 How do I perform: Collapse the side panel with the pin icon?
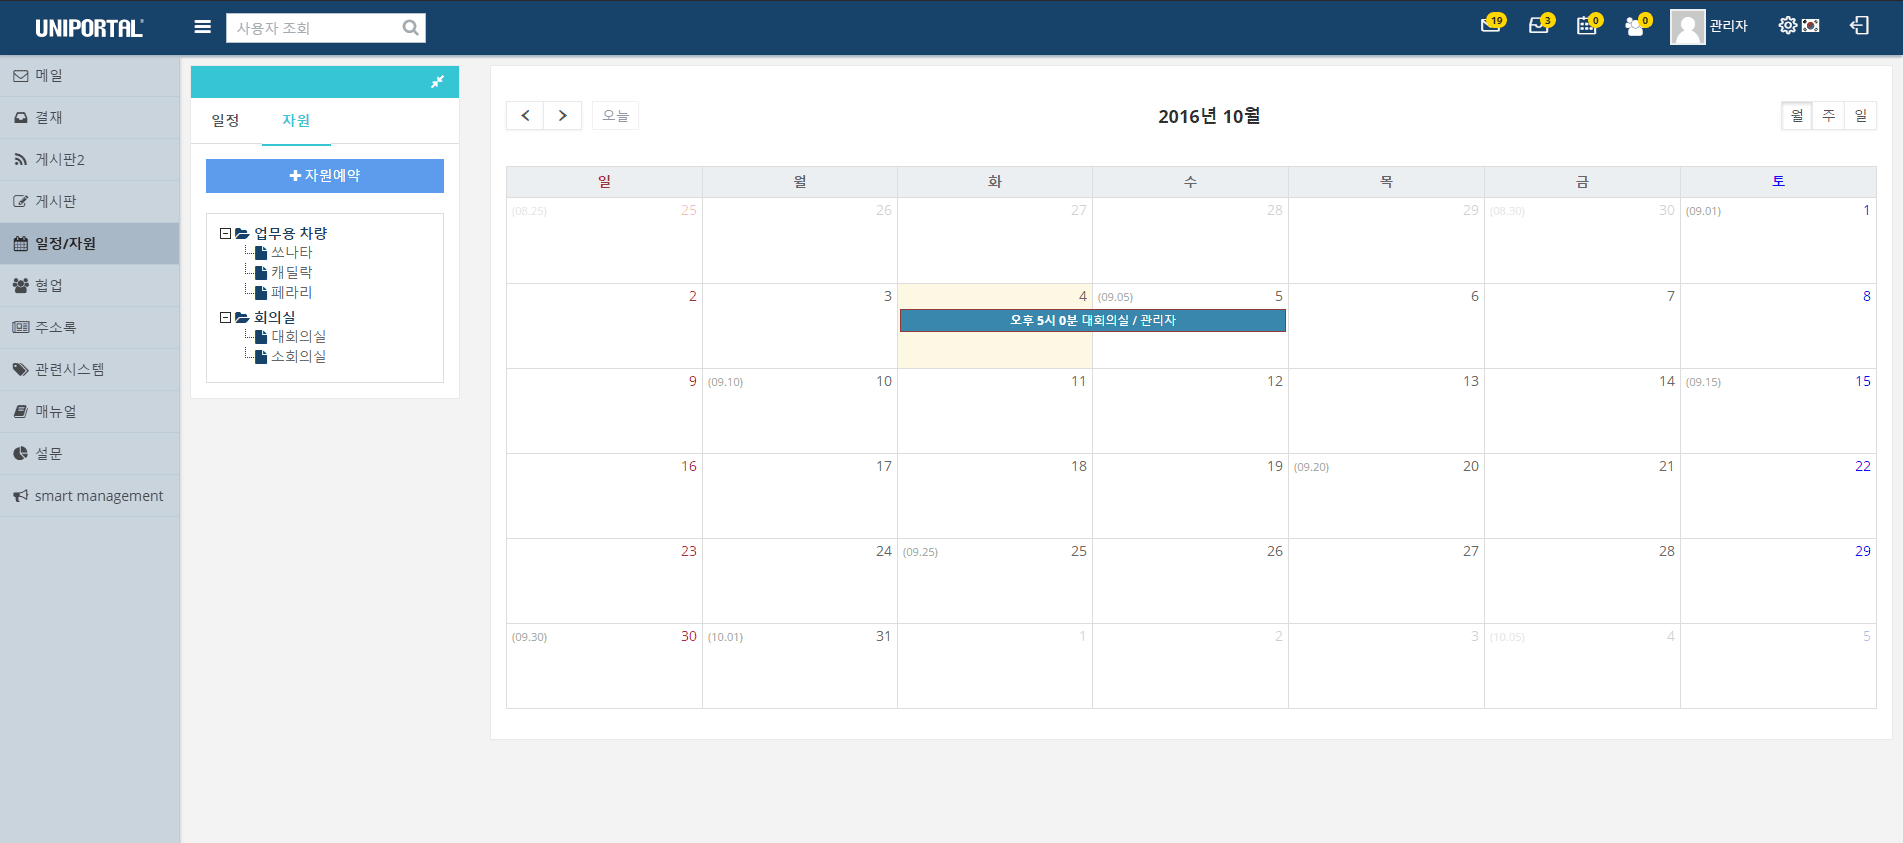point(437,82)
